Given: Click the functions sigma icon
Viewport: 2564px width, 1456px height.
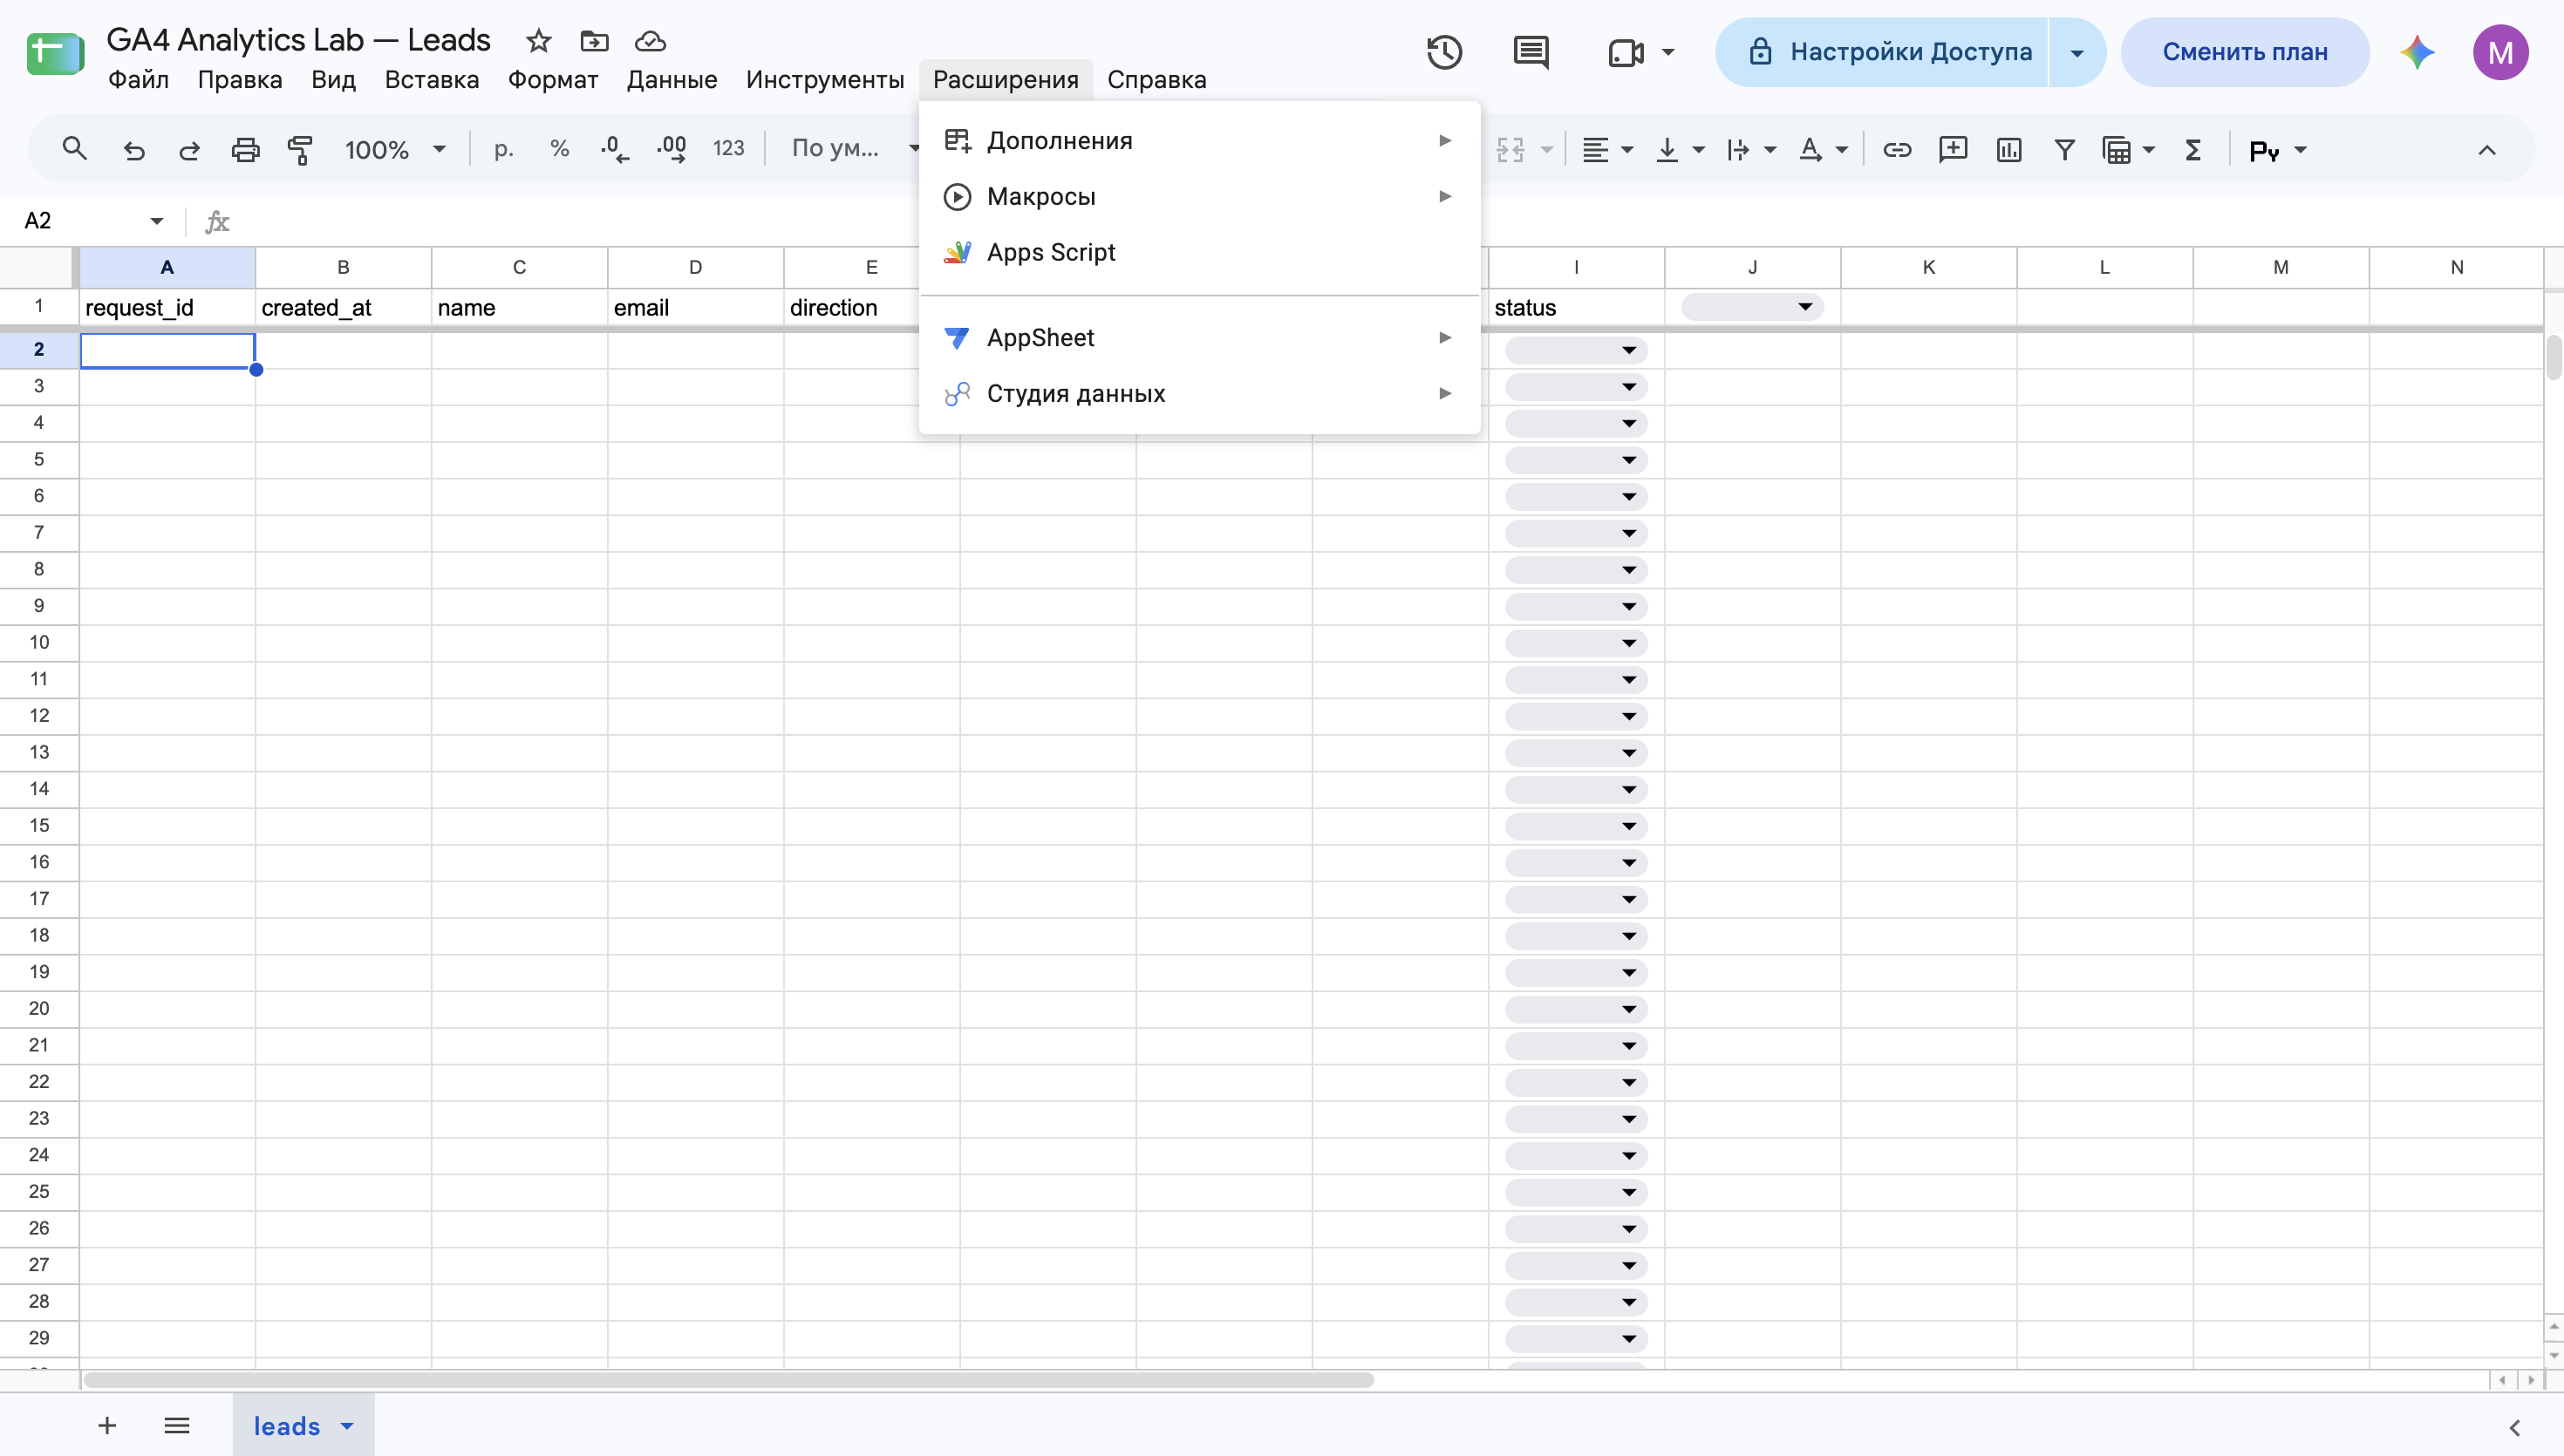Looking at the screenshot, I should point(2193,150).
